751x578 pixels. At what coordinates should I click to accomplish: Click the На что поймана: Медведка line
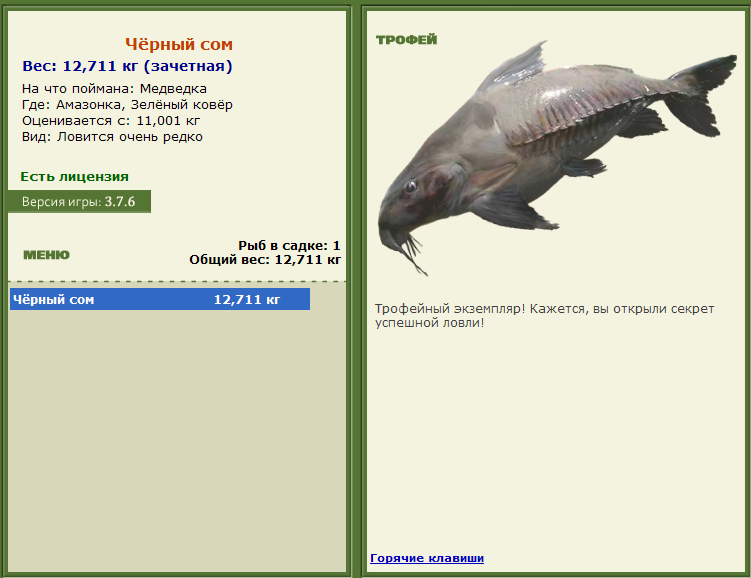point(114,89)
